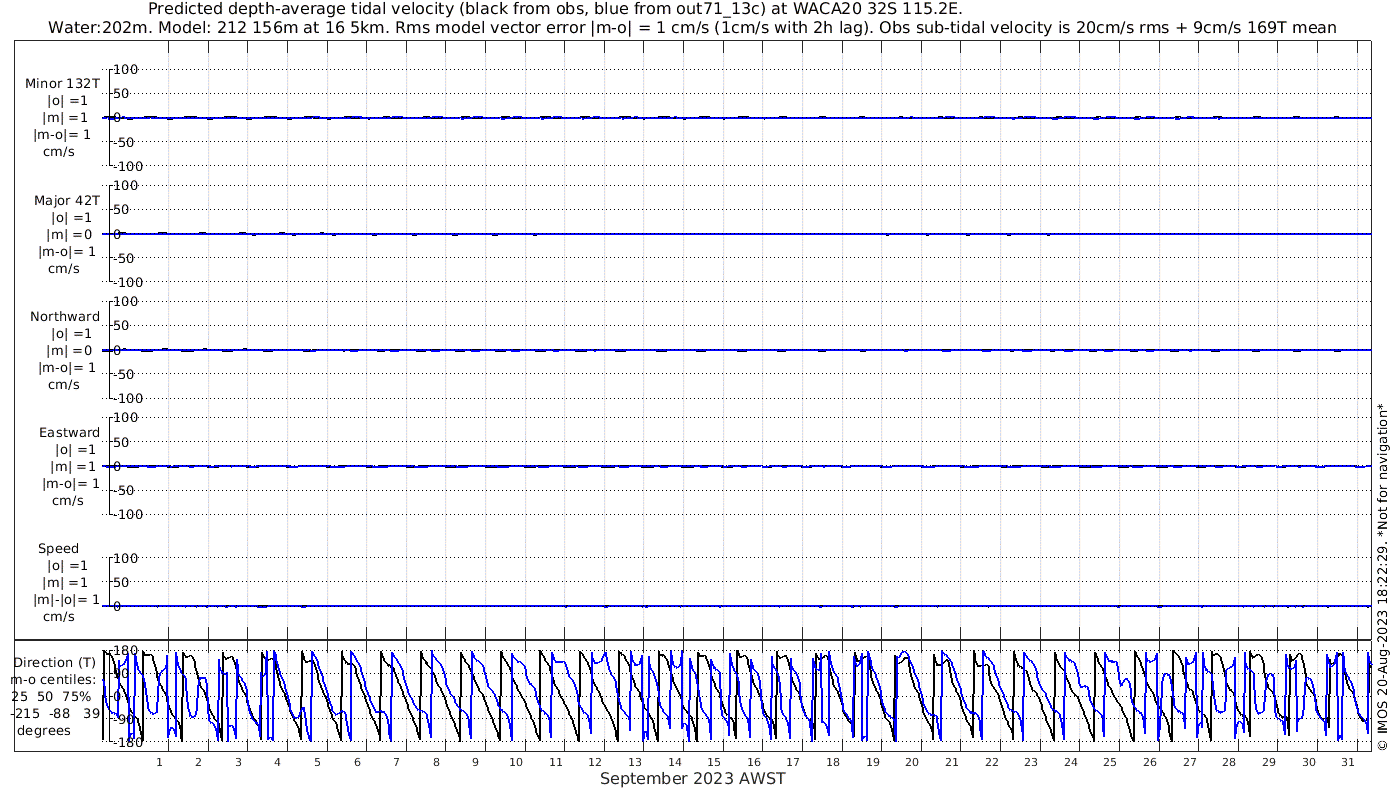Click the '|o| =1' value under Northward
This screenshot has height=800, width=1400.
[71, 333]
